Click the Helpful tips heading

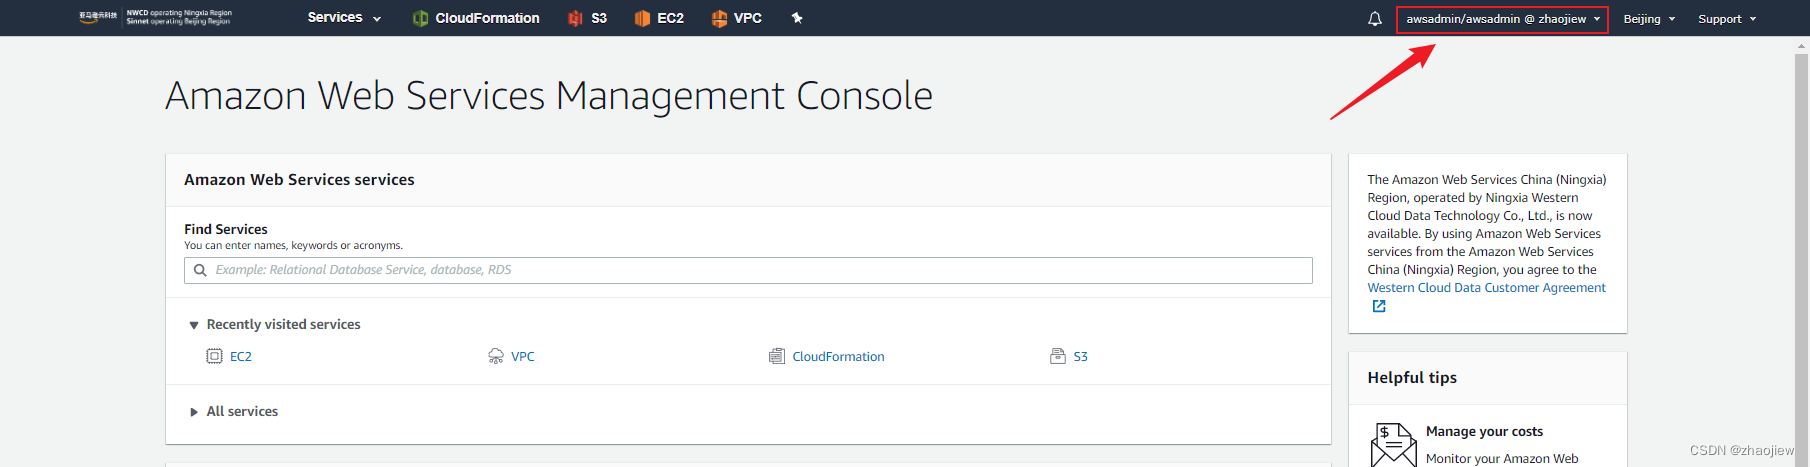click(1412, 377)
